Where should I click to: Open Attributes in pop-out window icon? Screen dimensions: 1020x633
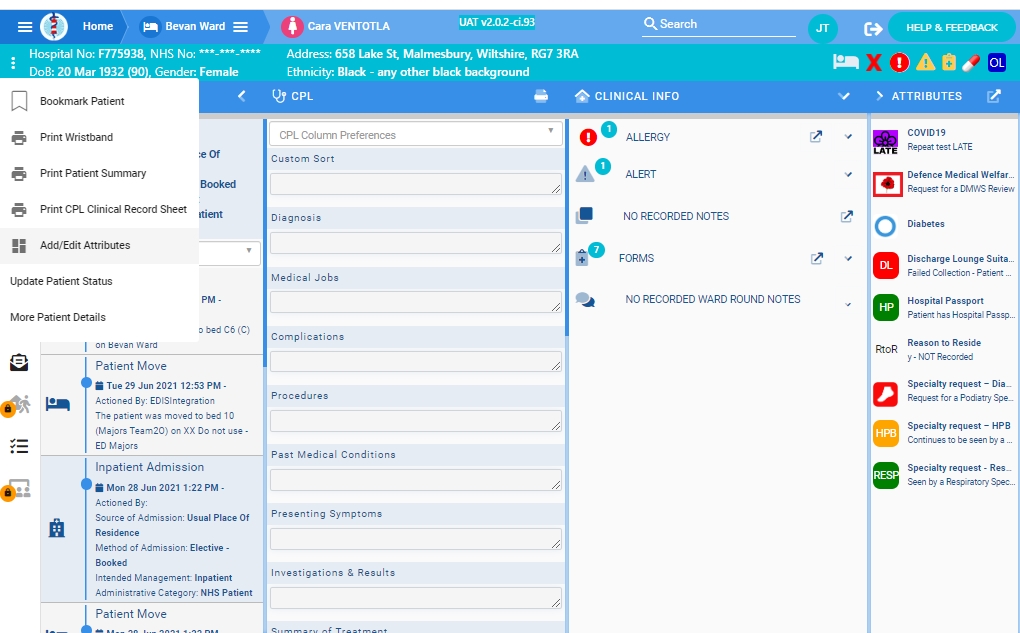pos(994,96)
